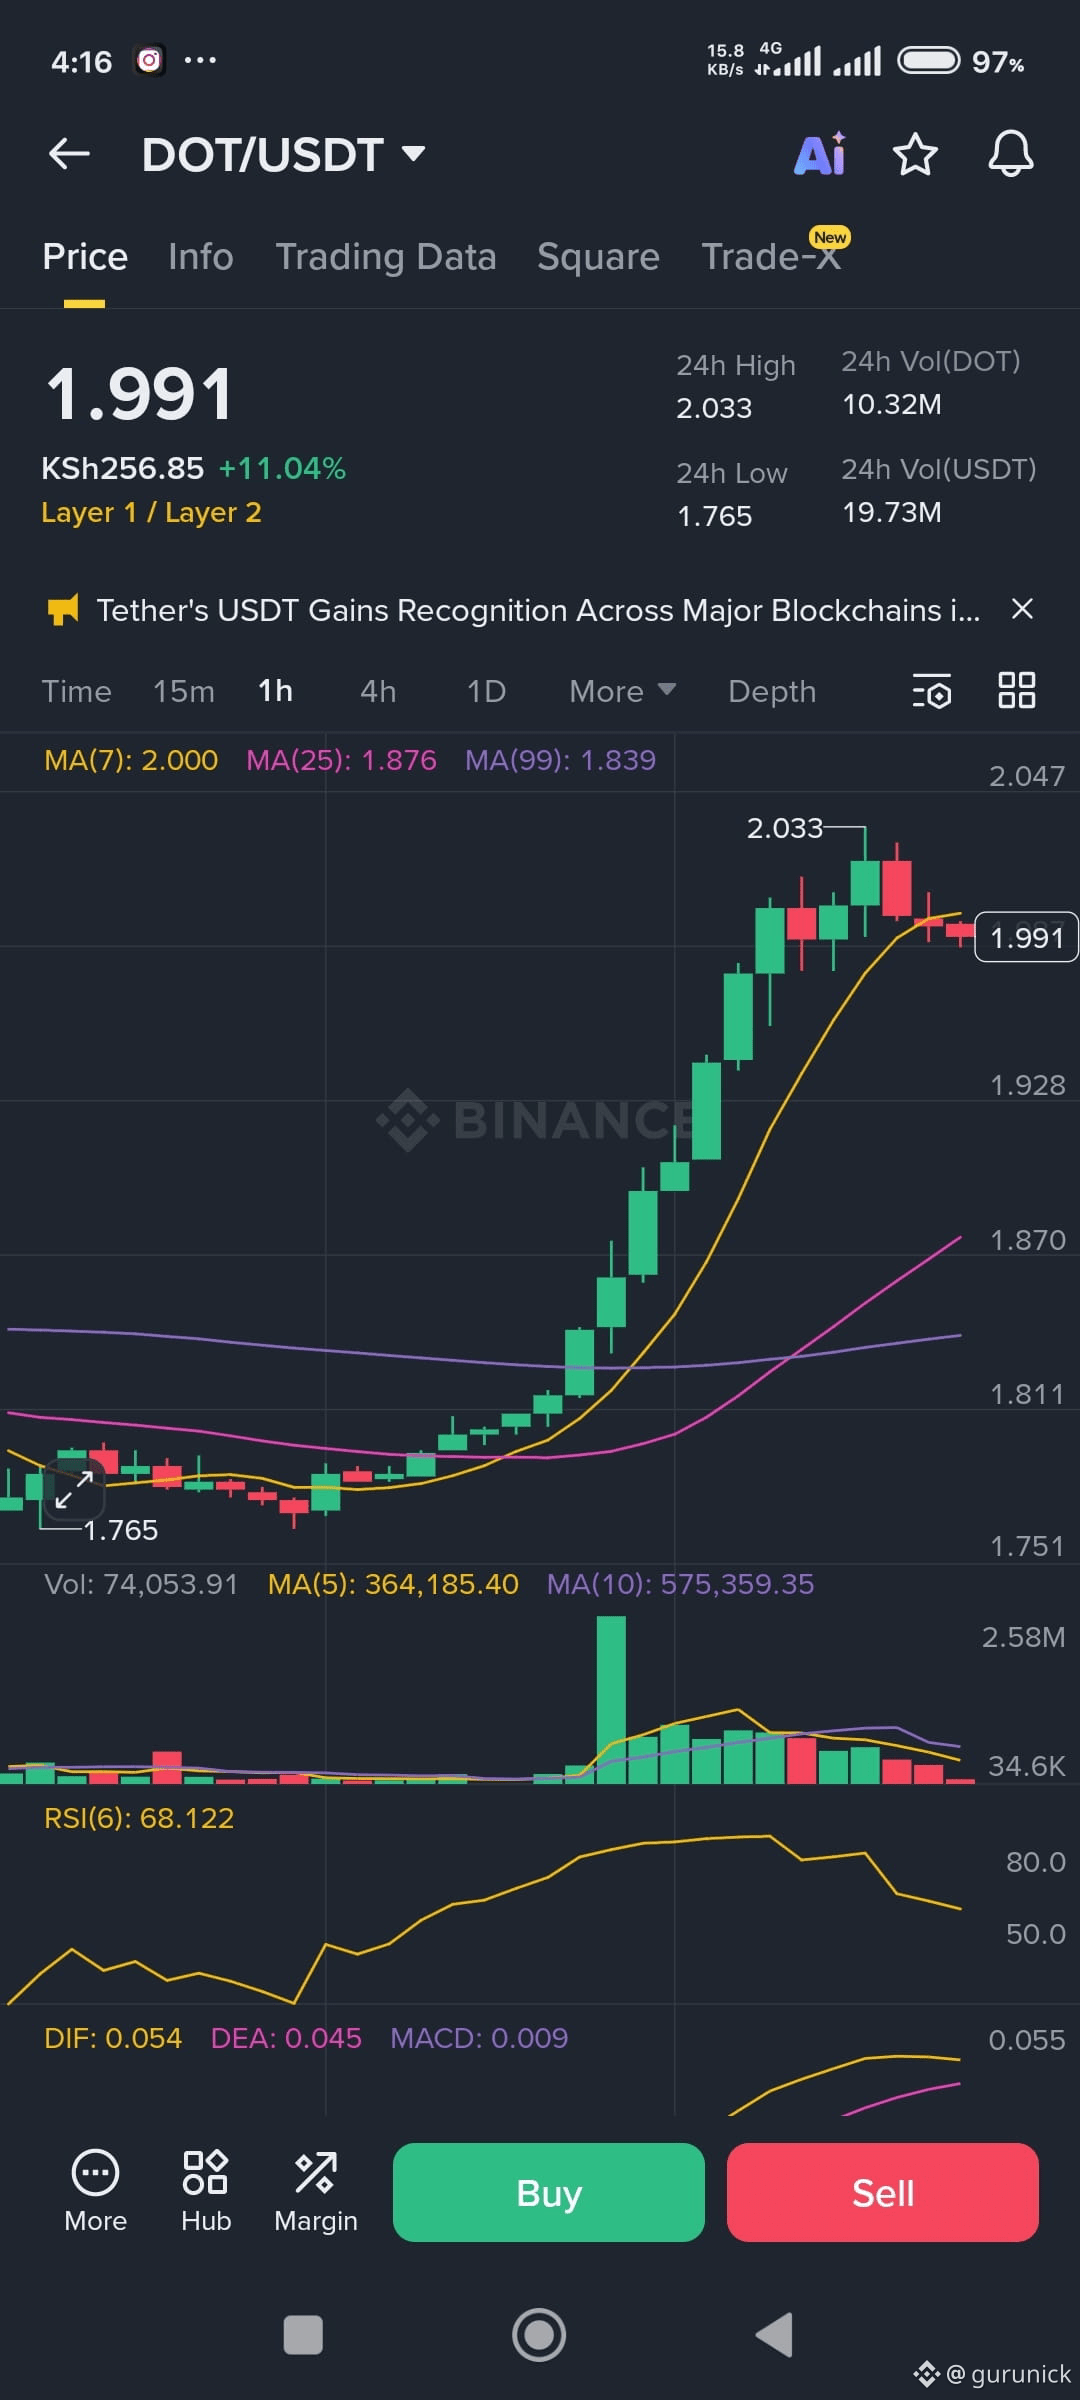Viewport: 1080px width, 2400px height.
Task: Tap the Layer 1 / Layer 2 tag
Action: click(151, 513)
